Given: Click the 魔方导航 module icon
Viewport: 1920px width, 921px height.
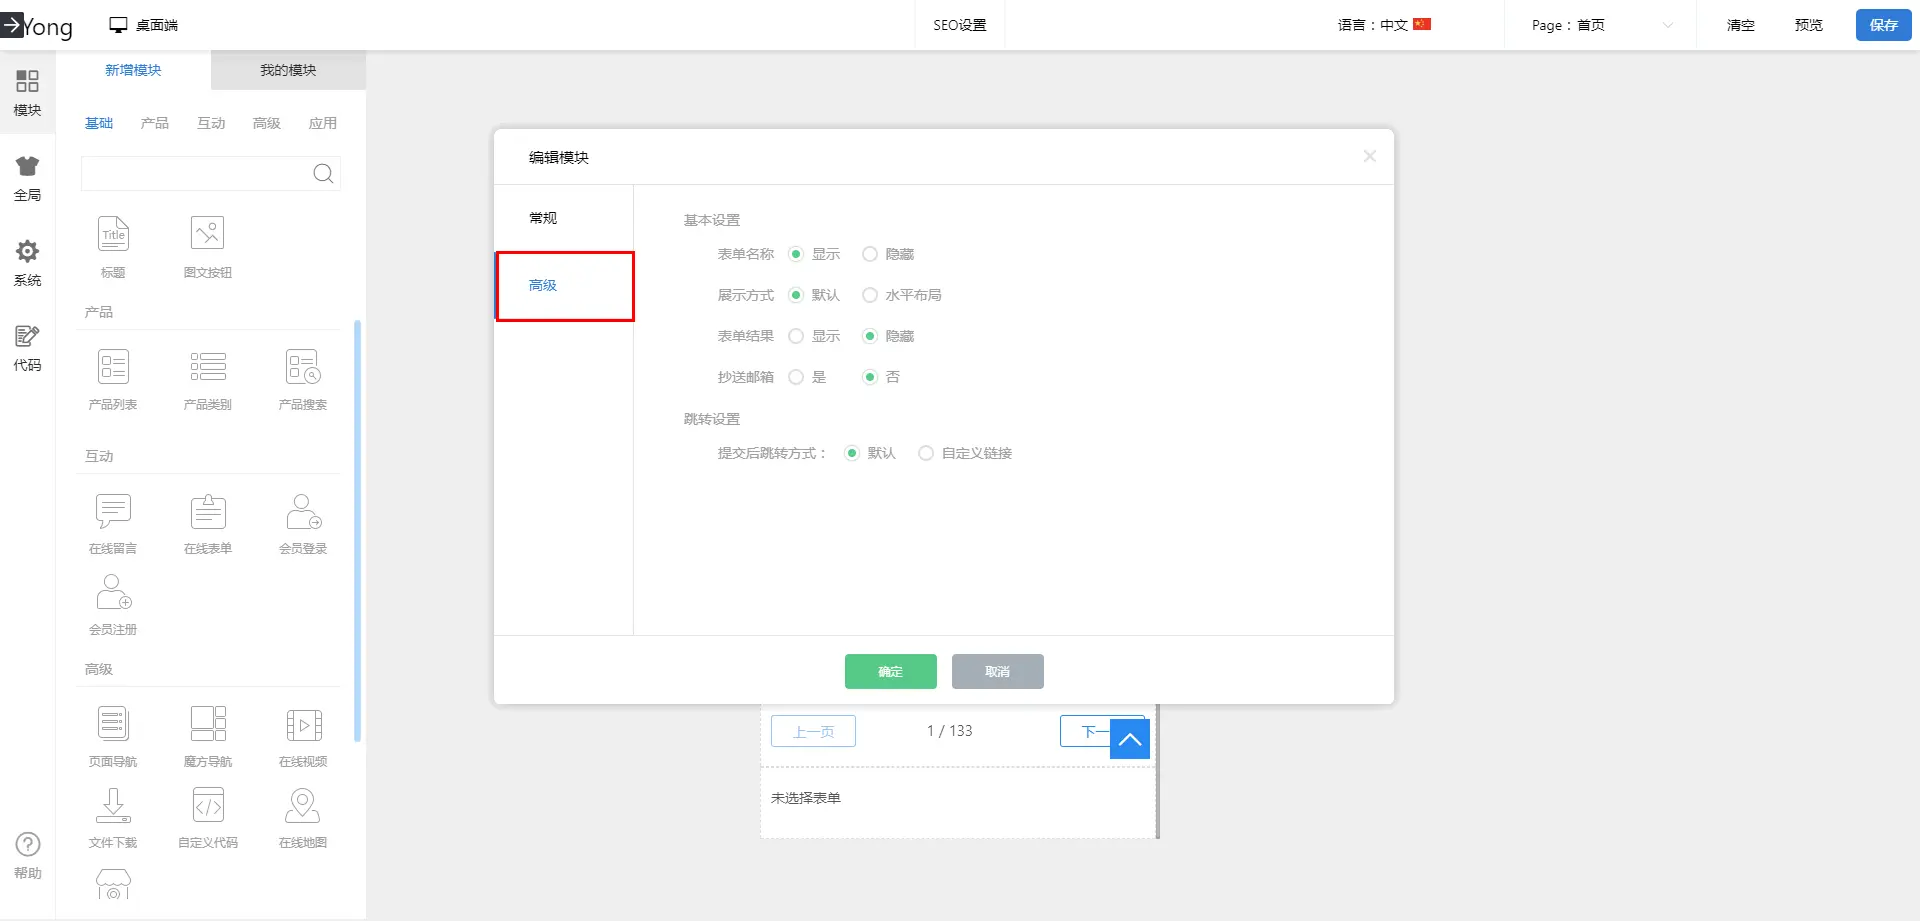Looking at the screenshot, I should [x=208, y=725].
